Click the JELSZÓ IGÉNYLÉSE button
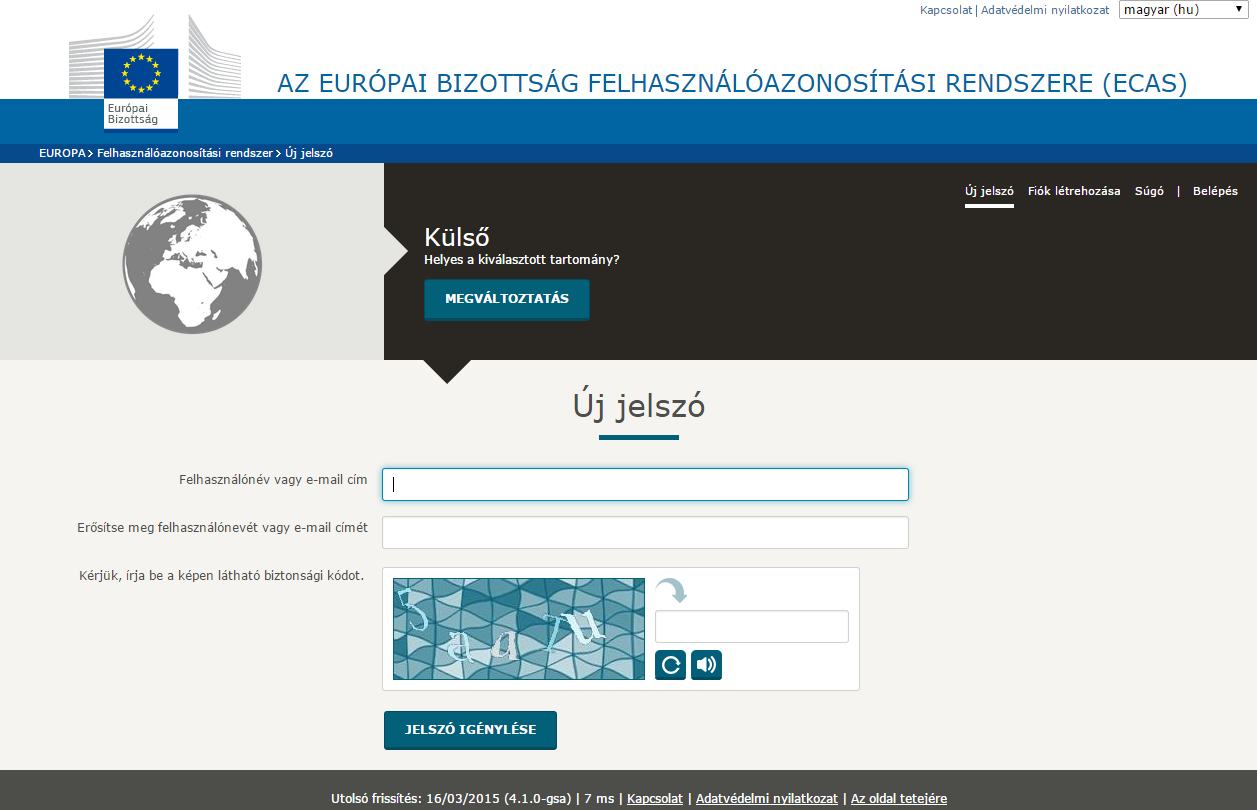Viewport: 1257px width, 810px height. coord(470,730)
